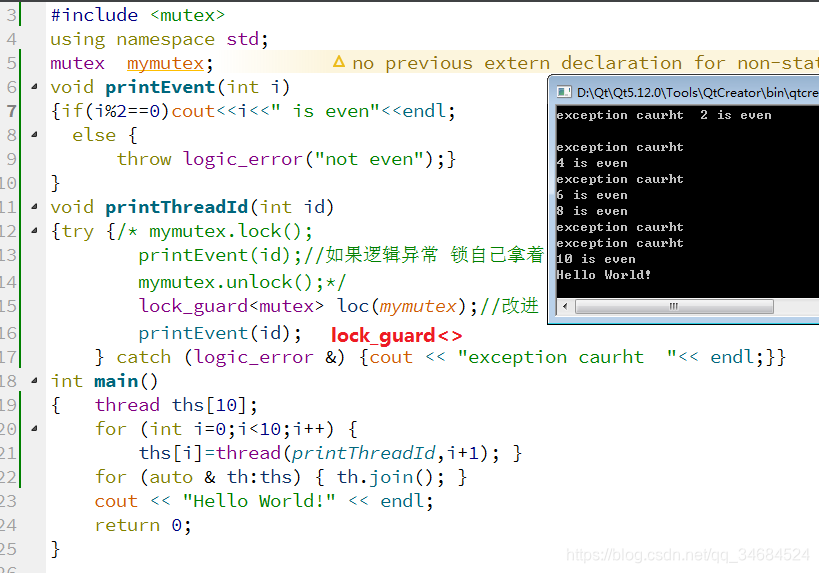Click the console horizontal scrollbar thumb
The height and width of the screenshot is (573, 819).
674,307
